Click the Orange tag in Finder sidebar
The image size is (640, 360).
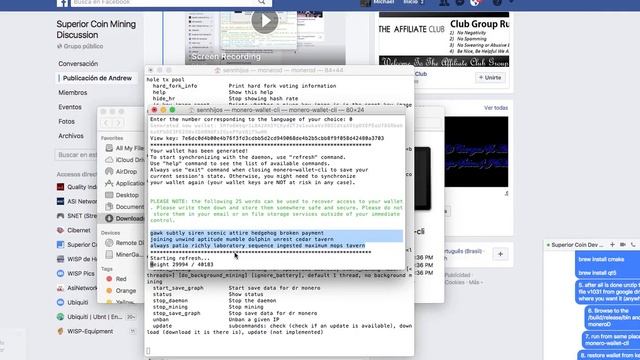tap(121, 291)
